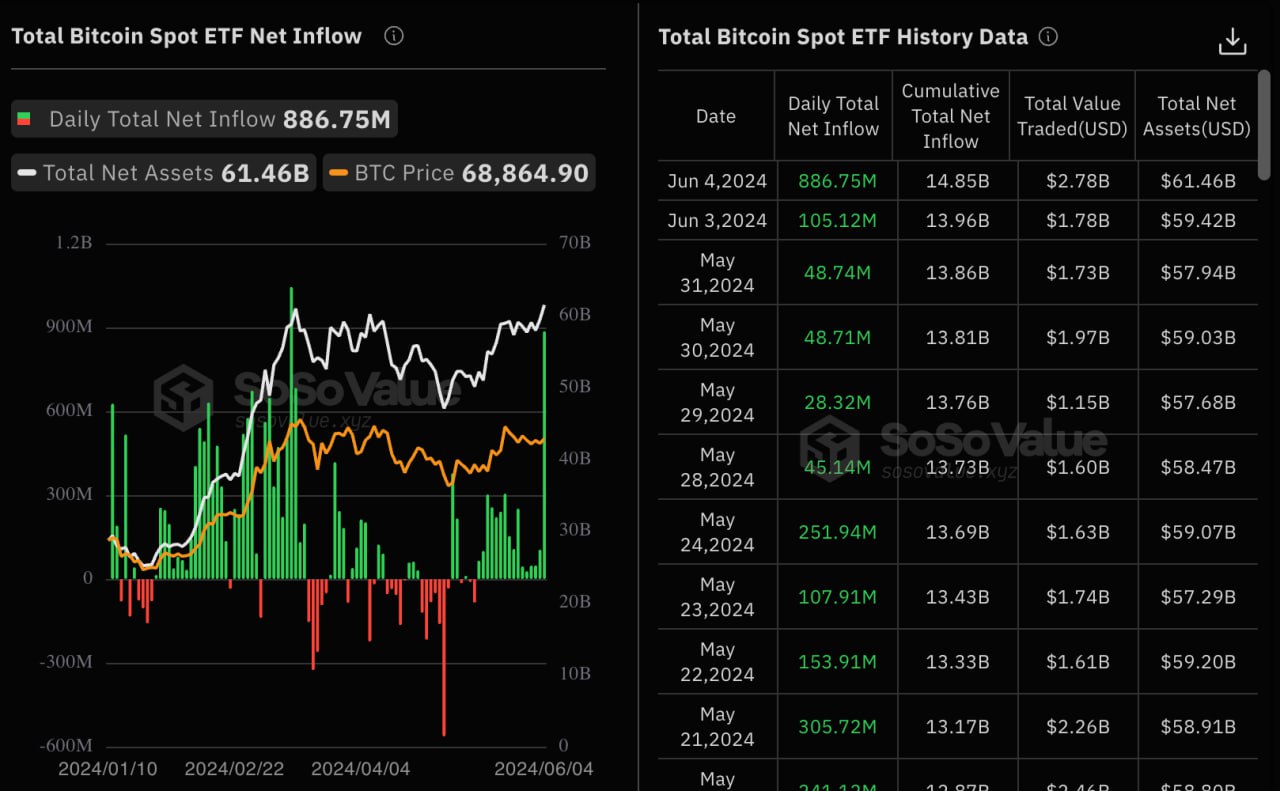This screenshot has height=791, width=1280.
Task: Click info icon beside Net Inflow chart title
Action: tap(394, 36)
